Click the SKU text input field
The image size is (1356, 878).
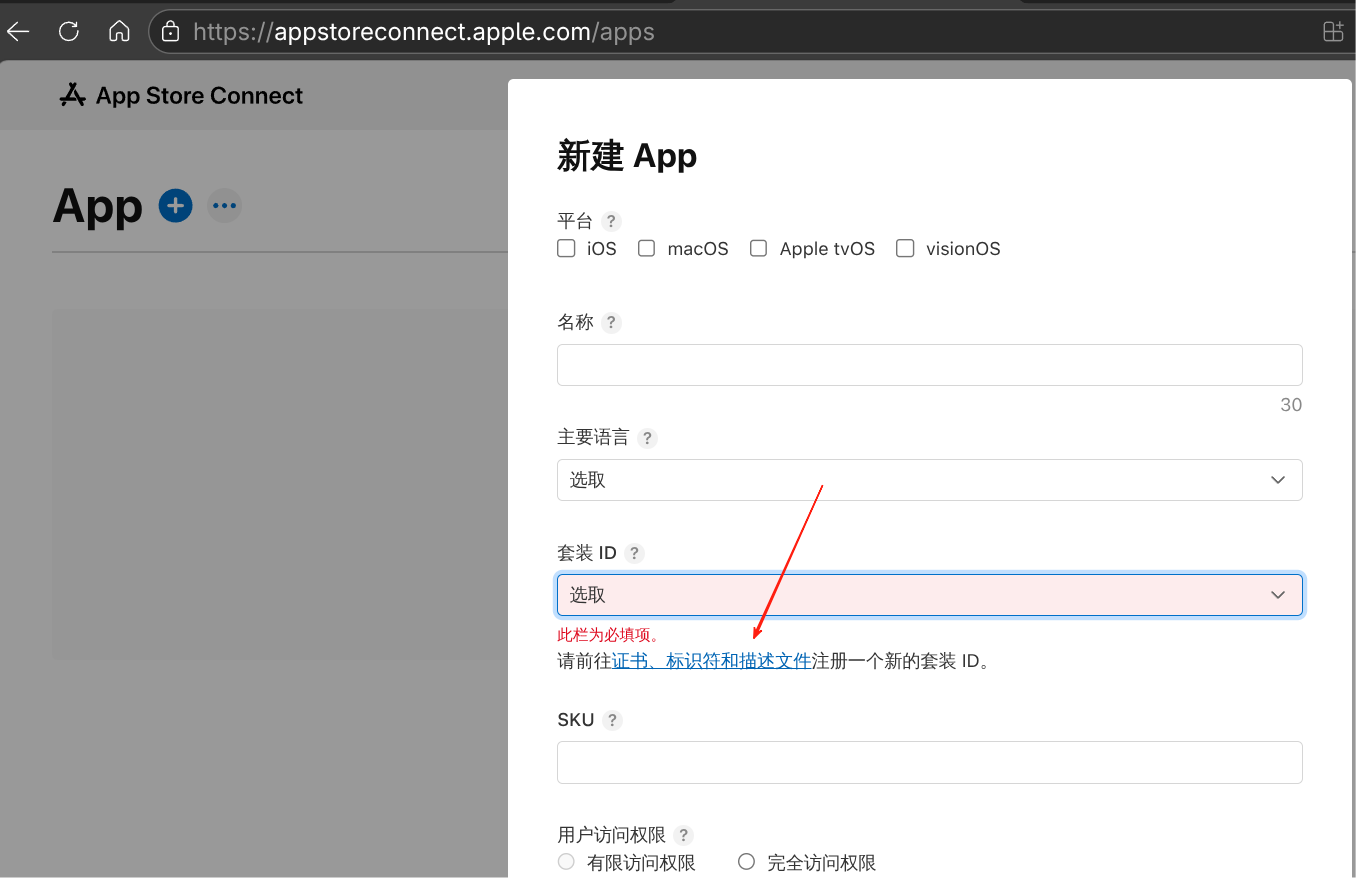pos(930,762)
